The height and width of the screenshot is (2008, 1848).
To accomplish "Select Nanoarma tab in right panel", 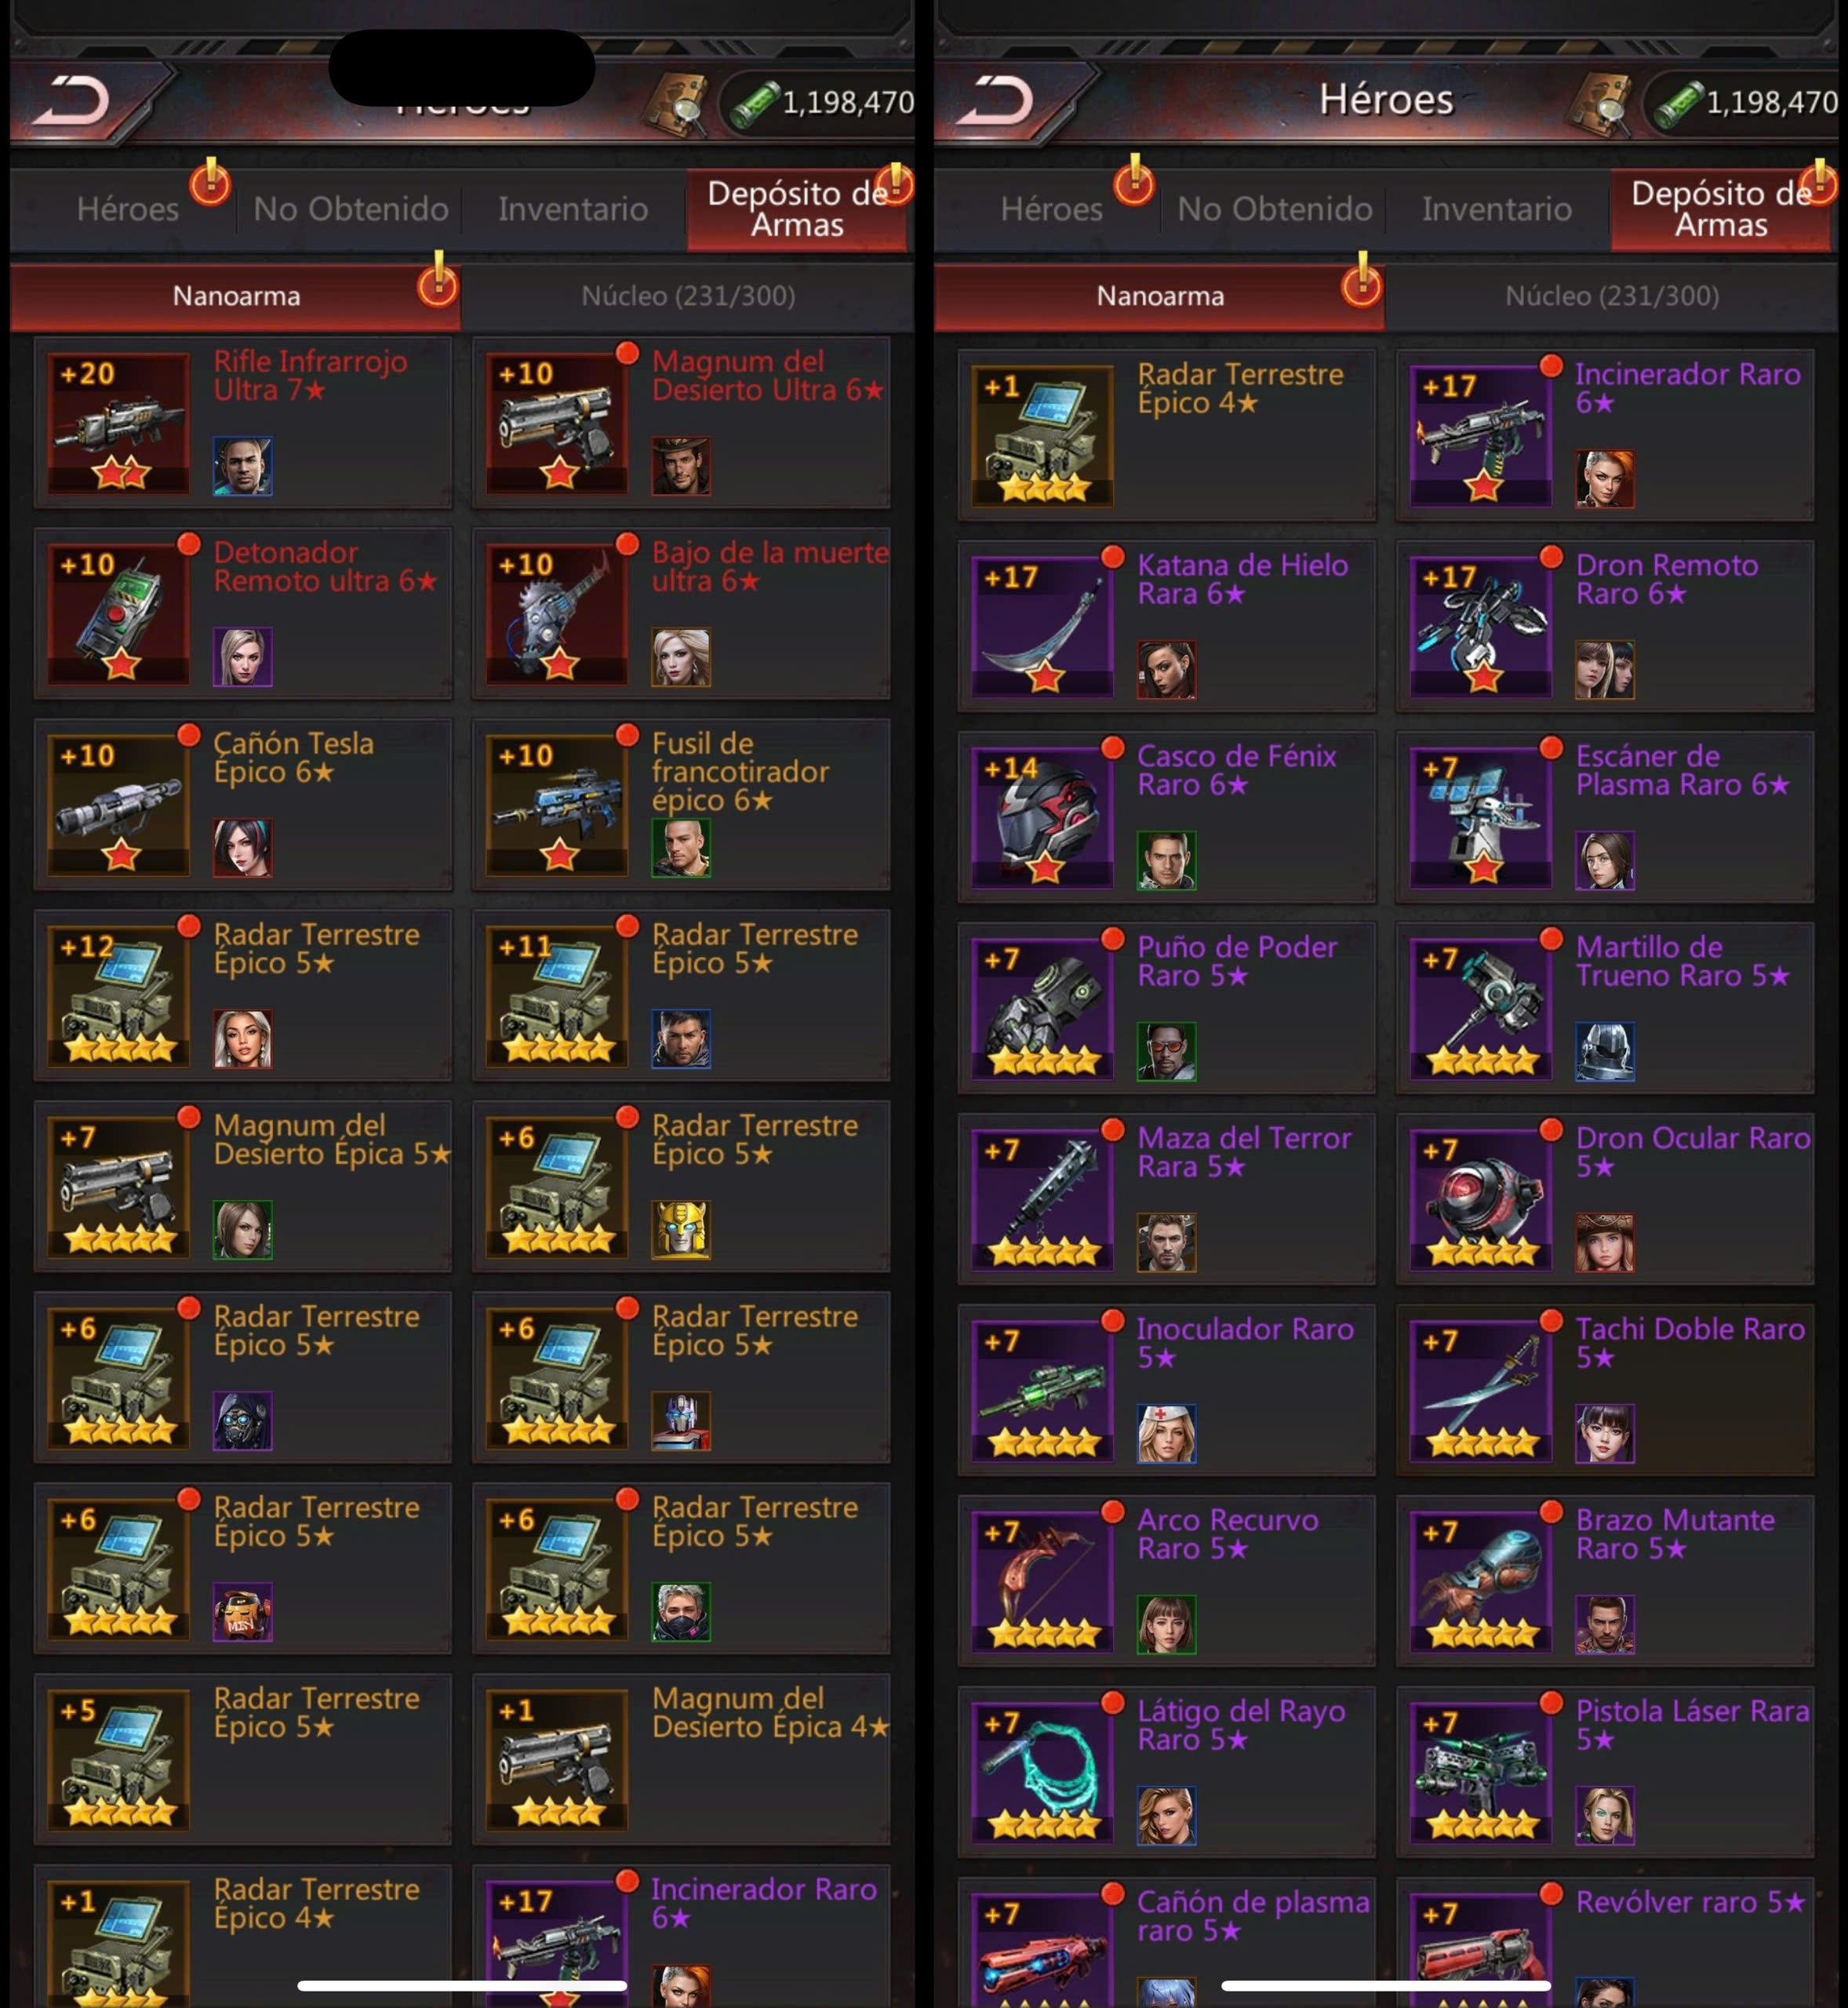I will (x=1160, y=296).
